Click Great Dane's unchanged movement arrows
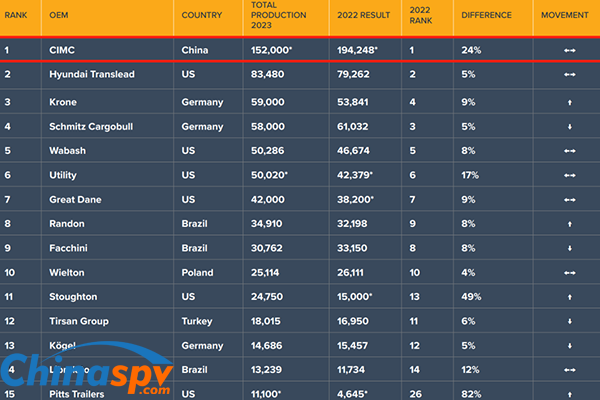This screenshot has width=600, height=400. coord(570,200)
